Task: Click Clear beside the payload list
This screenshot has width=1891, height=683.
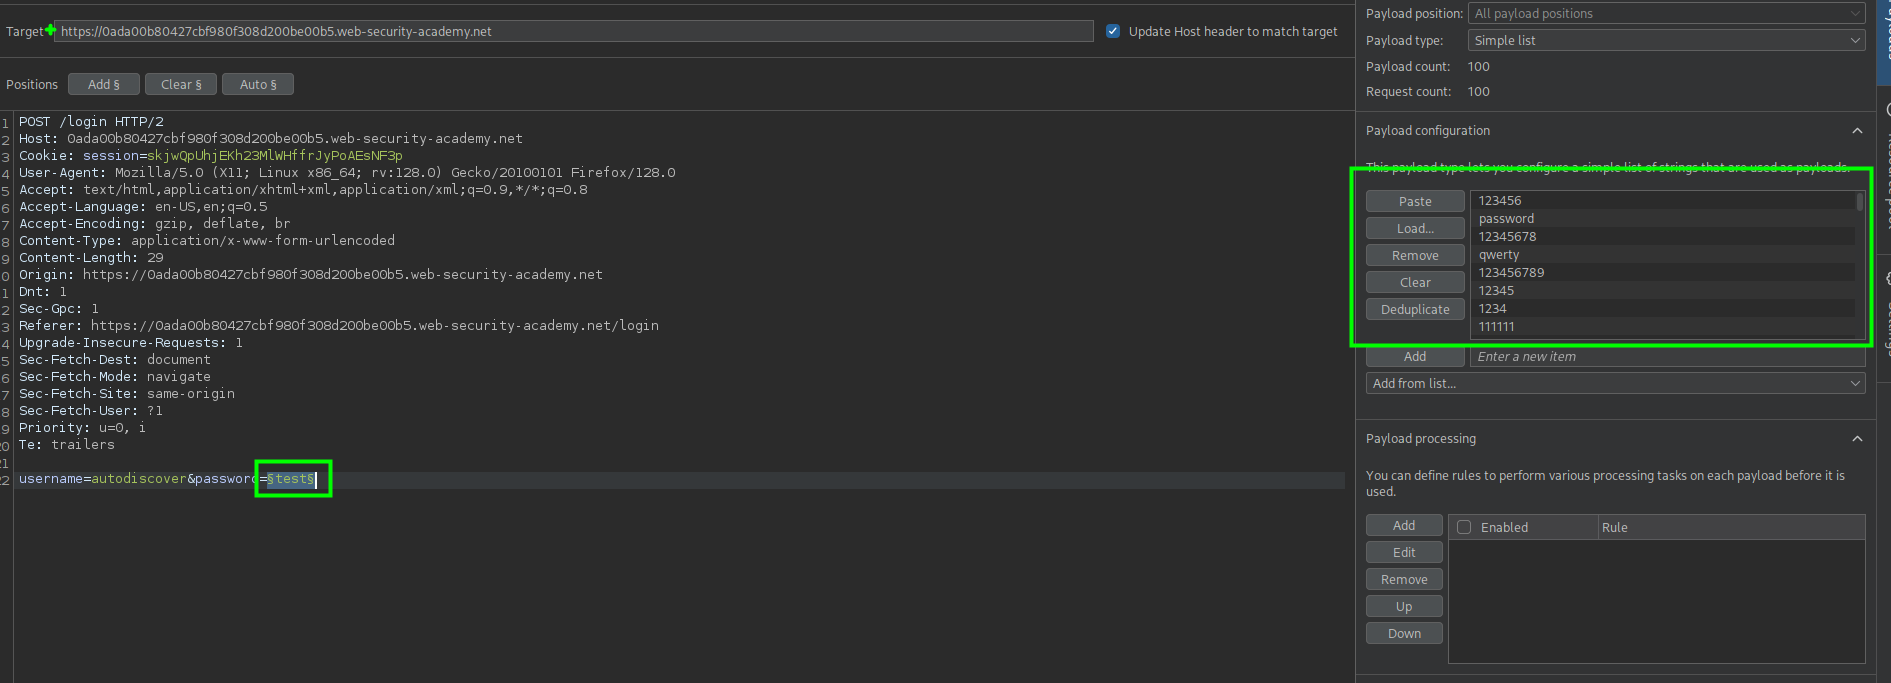Action: 1415,283
